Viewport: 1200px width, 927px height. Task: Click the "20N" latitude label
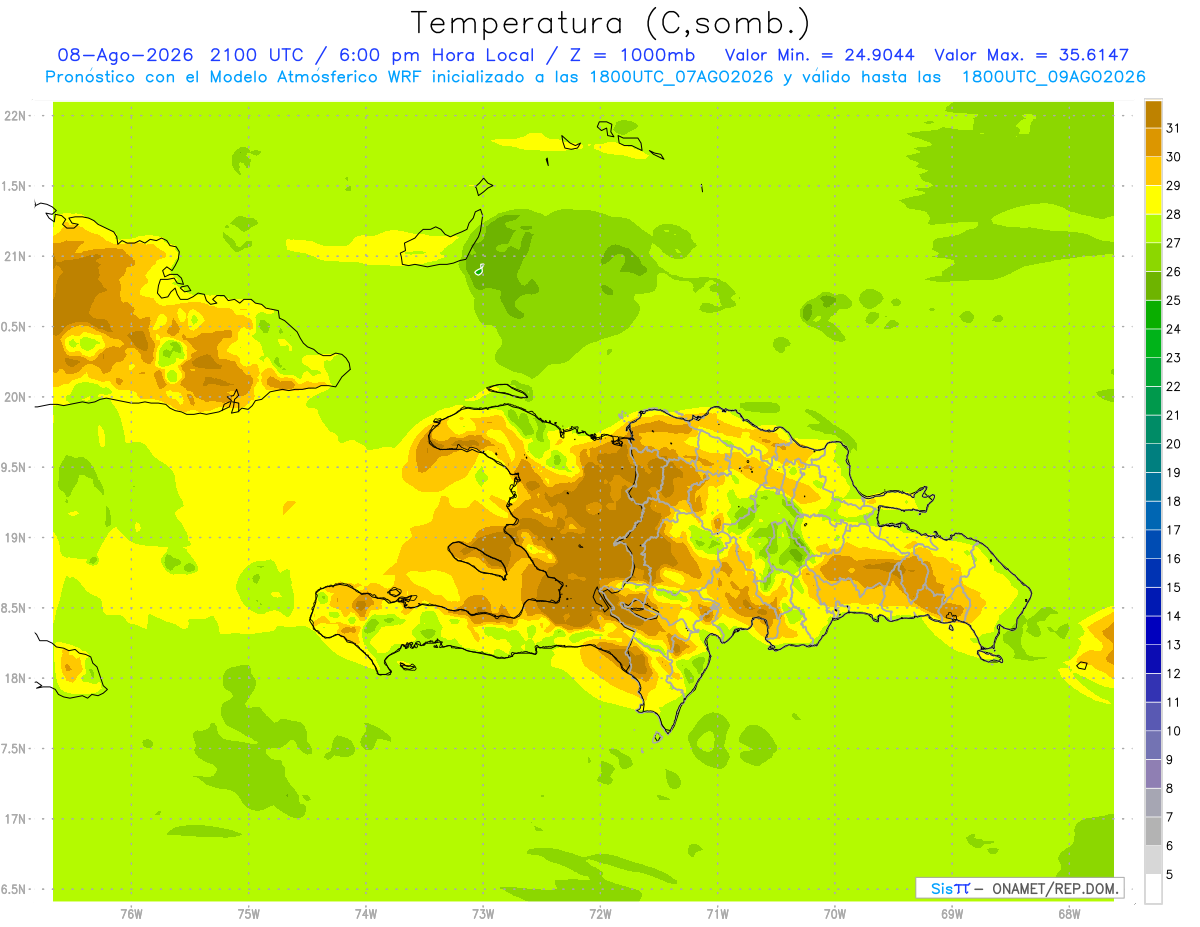(14, 398)
